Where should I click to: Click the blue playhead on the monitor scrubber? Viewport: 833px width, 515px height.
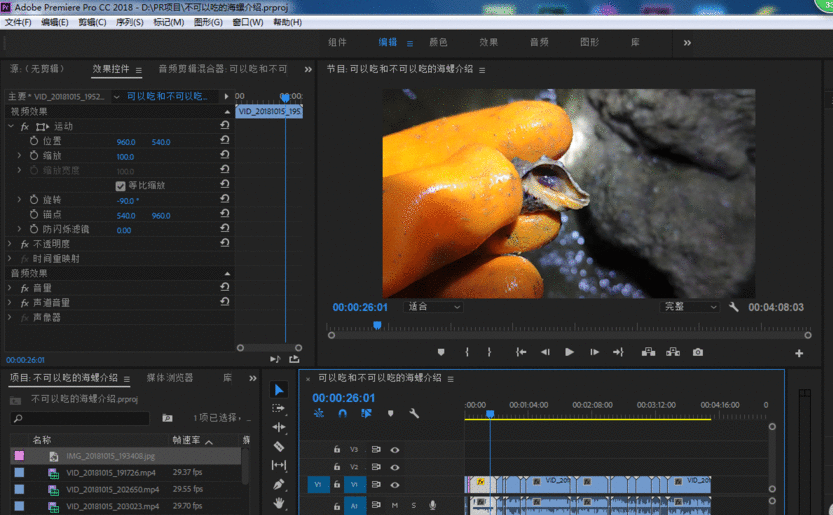coord(377,325)
